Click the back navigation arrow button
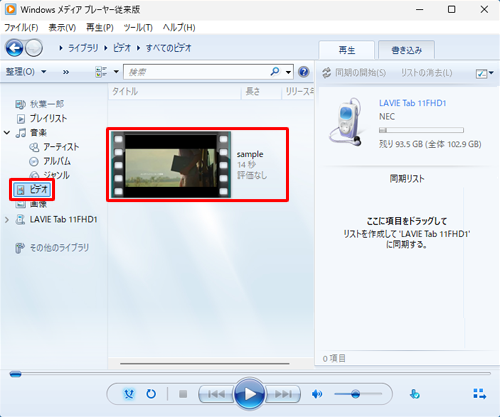 tap(14, 48)
